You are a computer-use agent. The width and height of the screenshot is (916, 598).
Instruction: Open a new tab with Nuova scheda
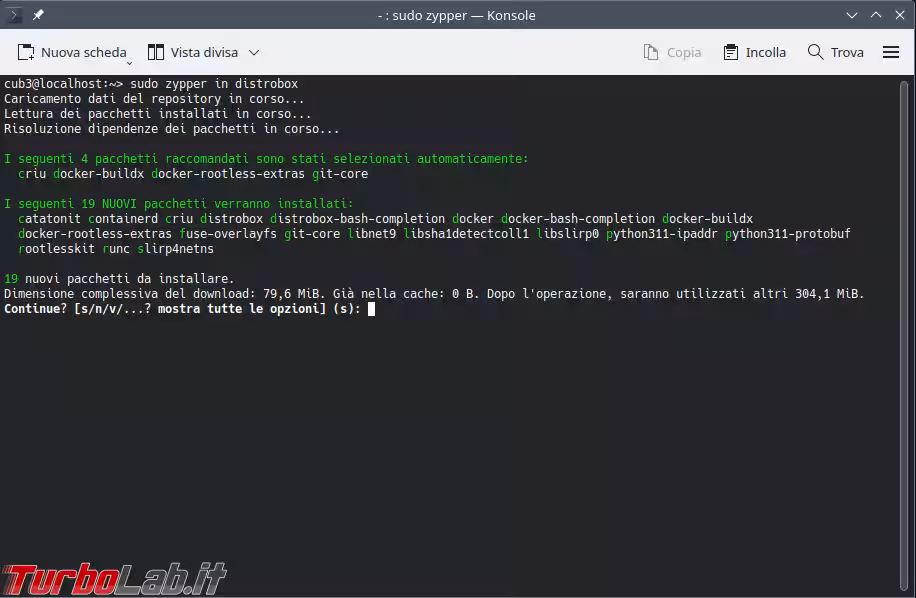coord(72,53)
